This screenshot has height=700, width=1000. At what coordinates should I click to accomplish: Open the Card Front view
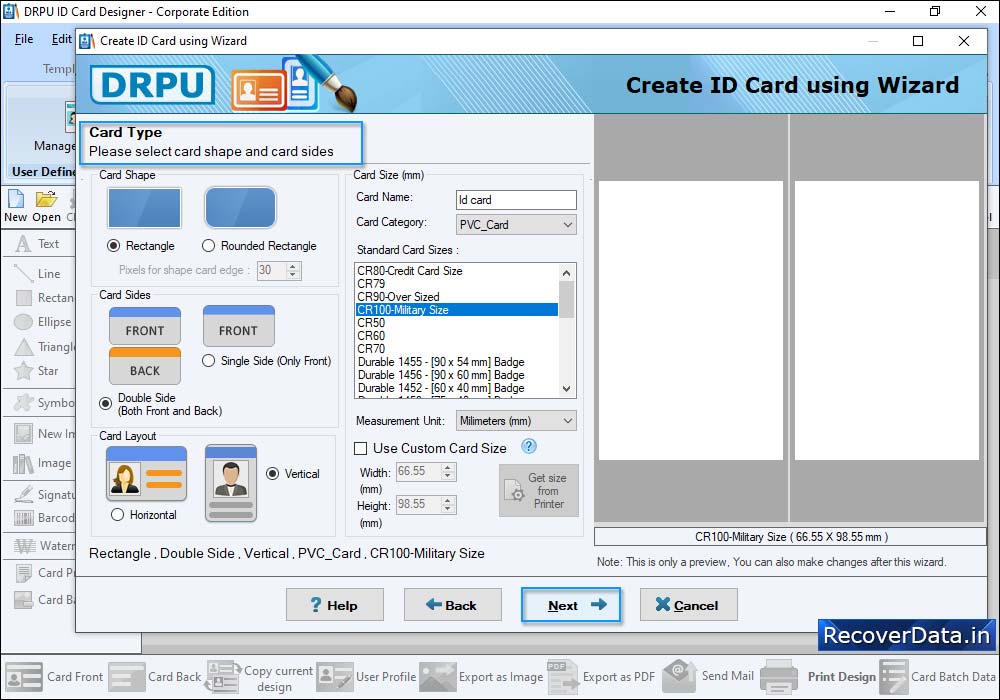(x=54, y=677)
